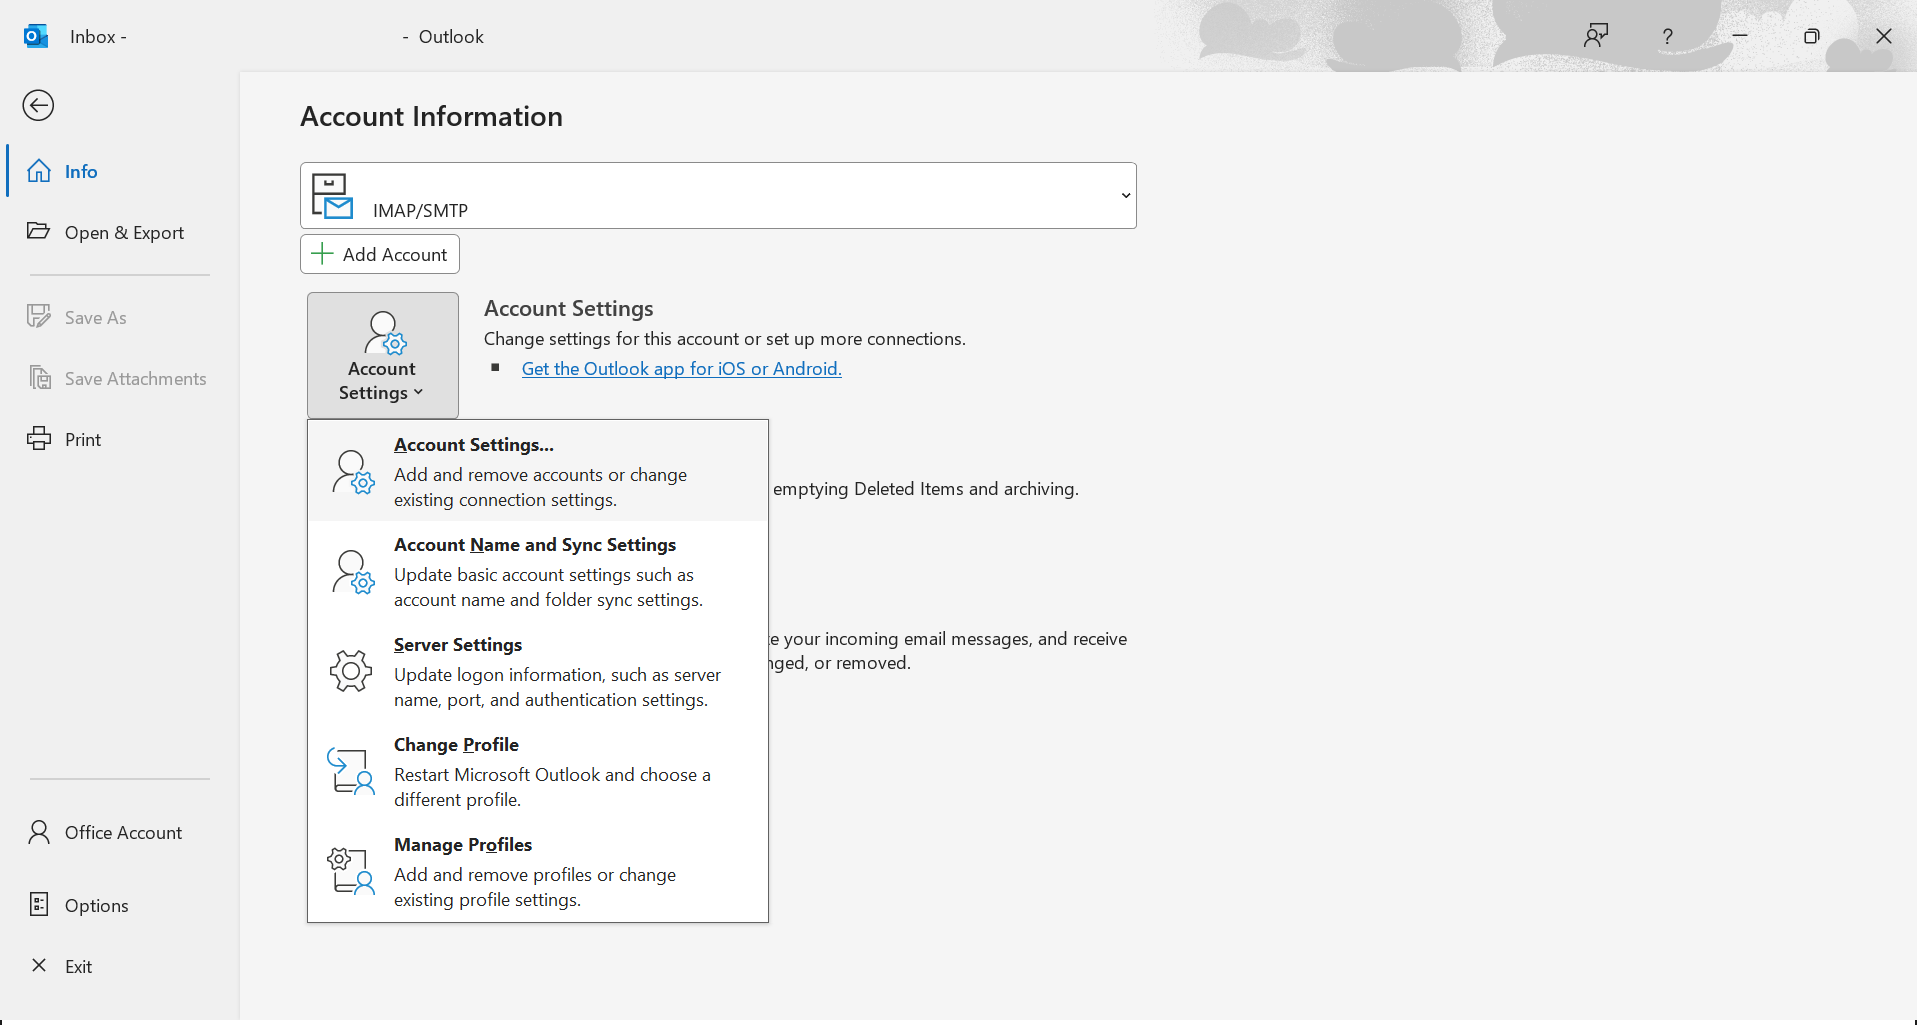Click the Save Attachments option
This screenshot has height=1025, width=1917.
point(120,378)
